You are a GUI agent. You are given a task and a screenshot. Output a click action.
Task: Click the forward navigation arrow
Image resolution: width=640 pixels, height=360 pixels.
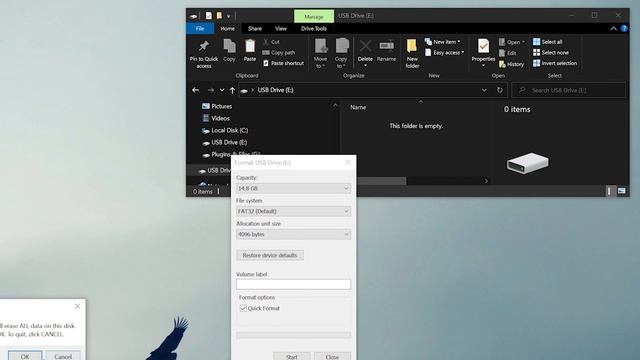[x=211, y=90]
